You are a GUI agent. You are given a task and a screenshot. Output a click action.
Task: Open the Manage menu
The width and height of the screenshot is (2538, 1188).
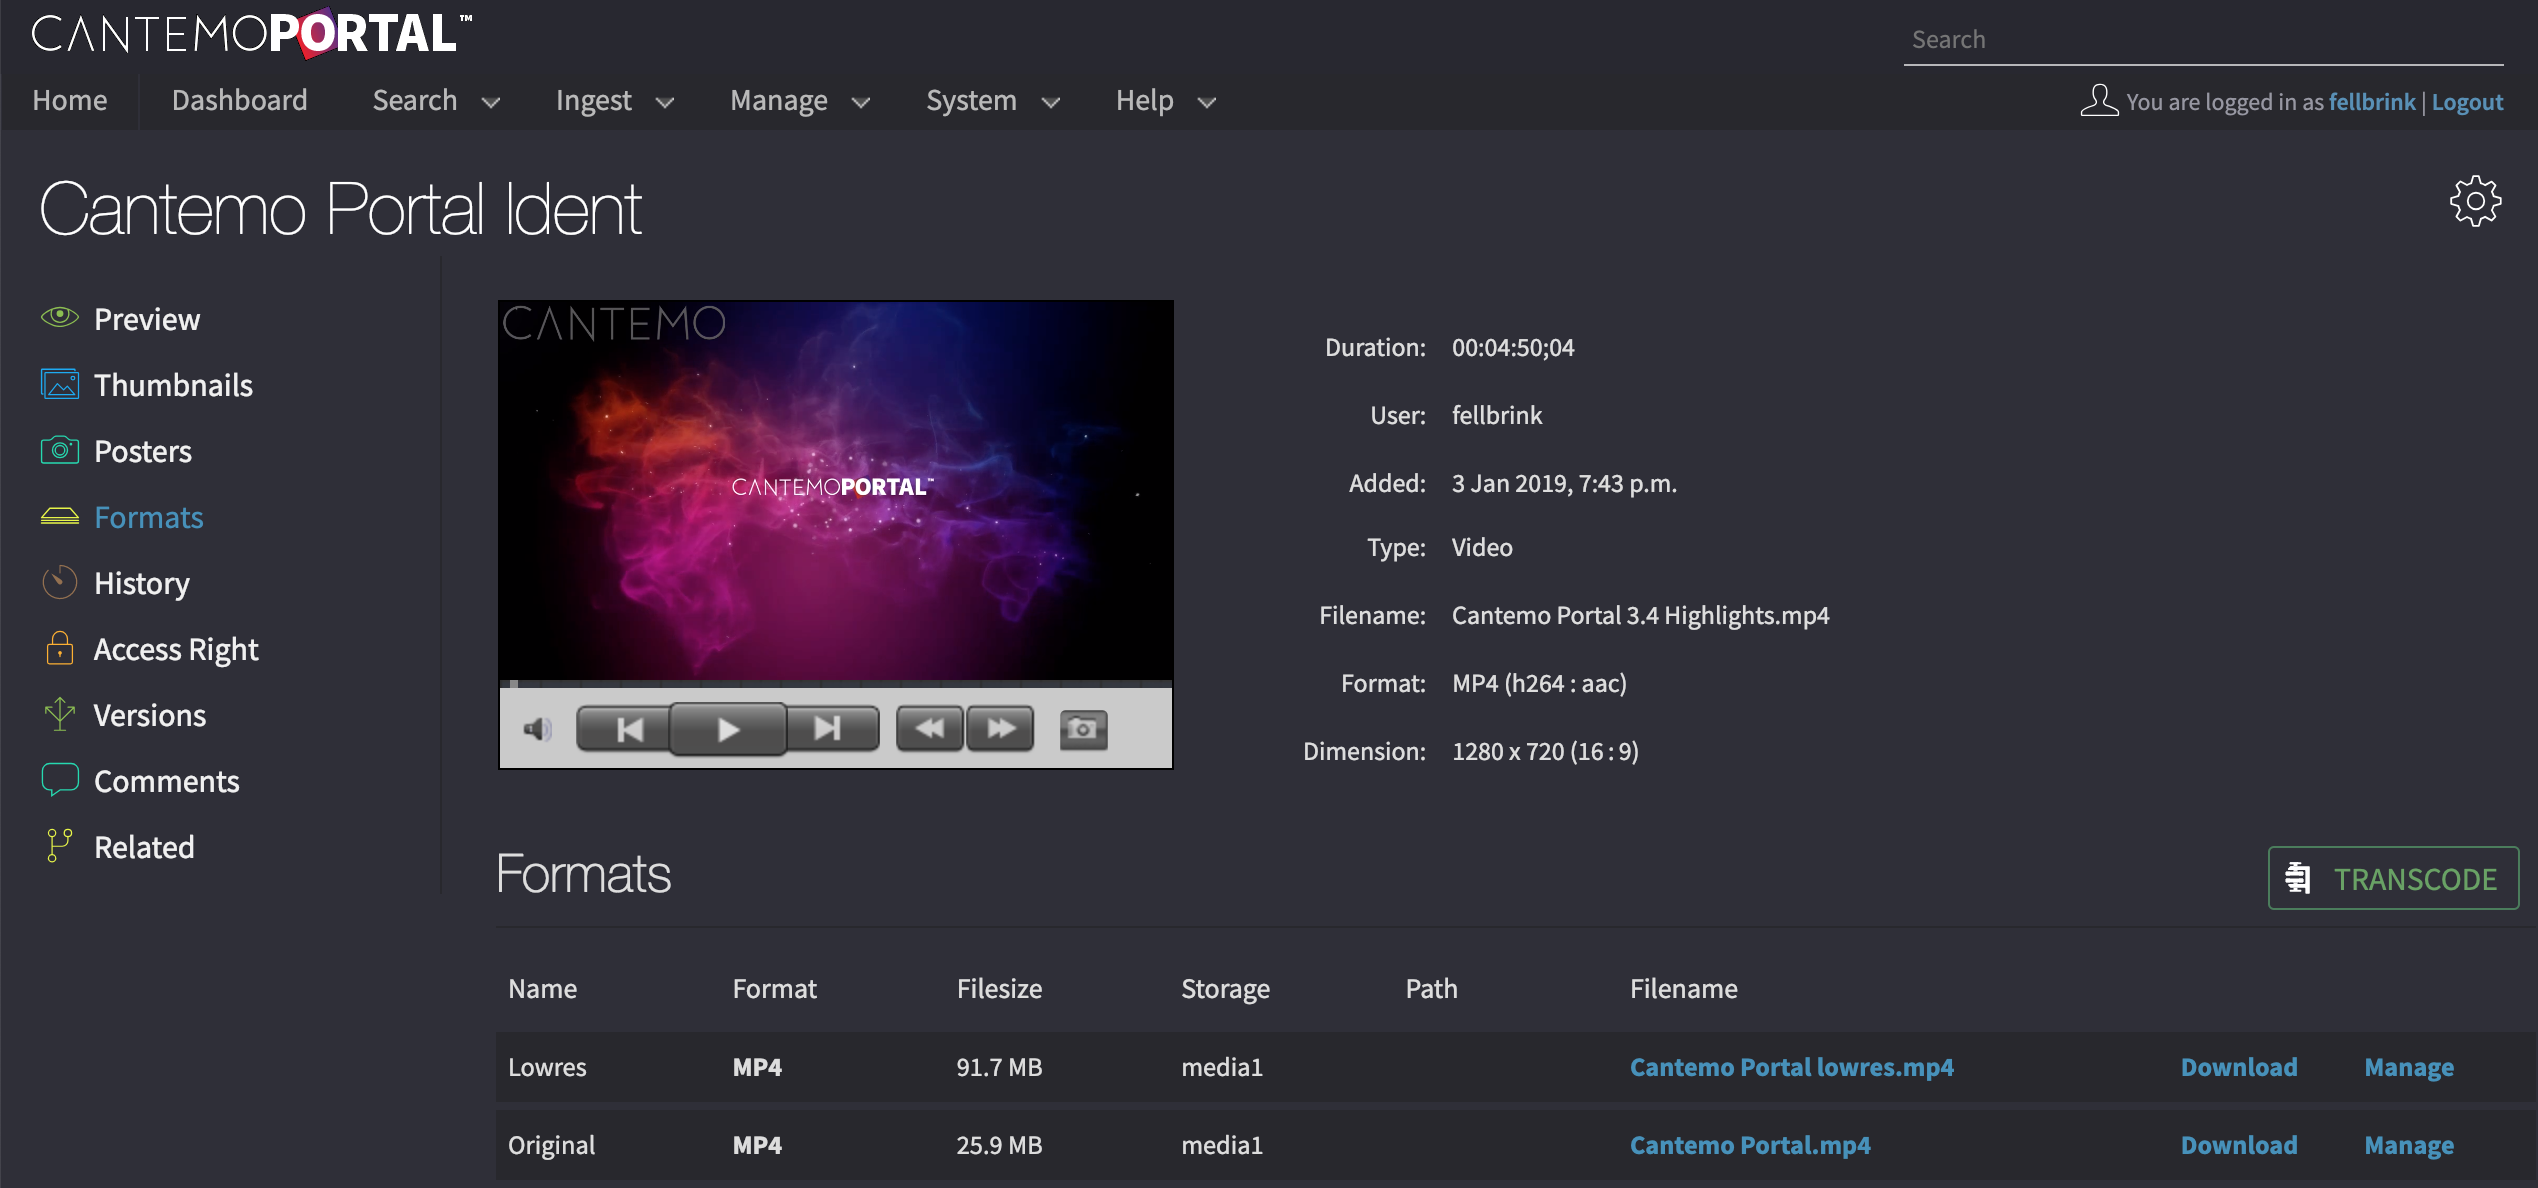(x=779, y=100)
